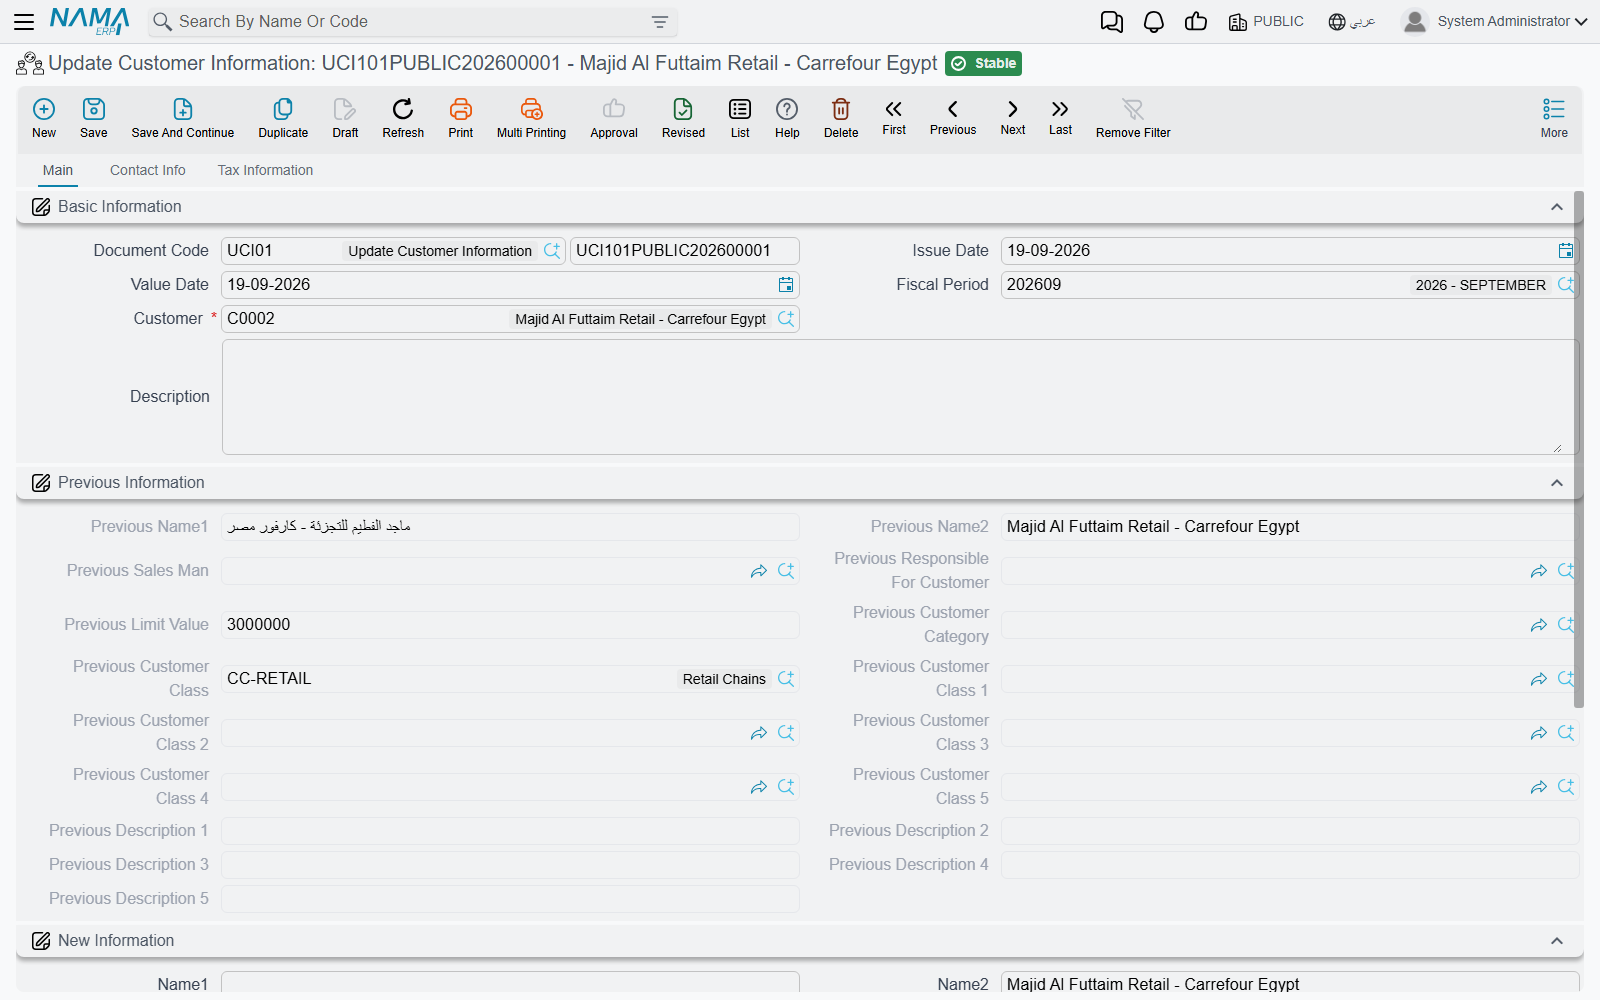Delete this record

pyautogui.click(x=841, y=118)
